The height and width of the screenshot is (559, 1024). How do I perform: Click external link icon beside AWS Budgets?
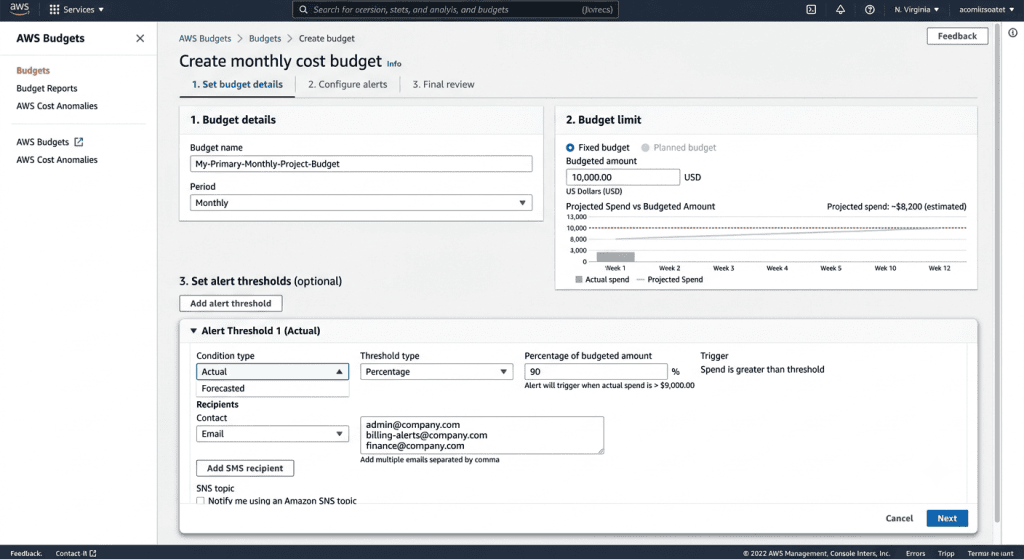pyautogui.click(x=79, y=142)
